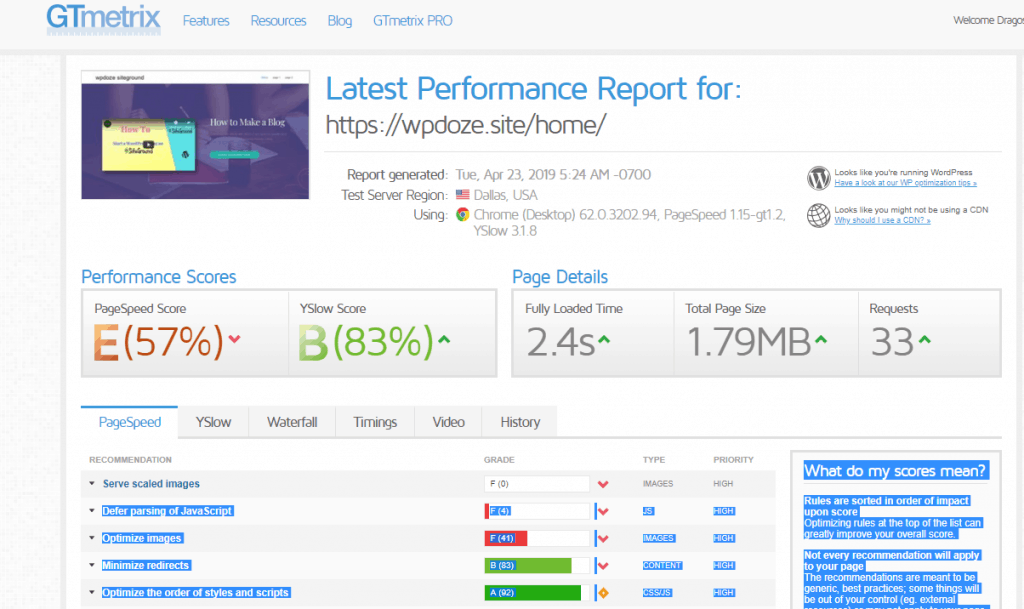This screenshot has height=609, width=1024.
Task: Click the B (83) grade bar
Action: 537,565
